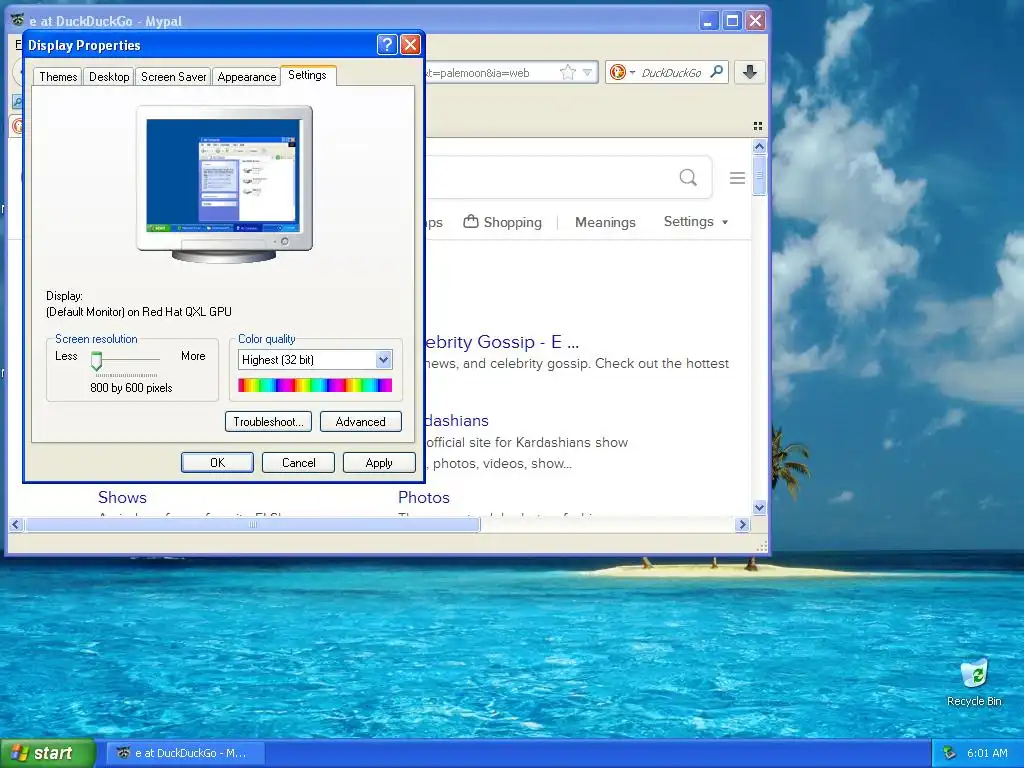1024x768 pixels.
Task: Switch to the Themes tab
Action: (58, 76)
